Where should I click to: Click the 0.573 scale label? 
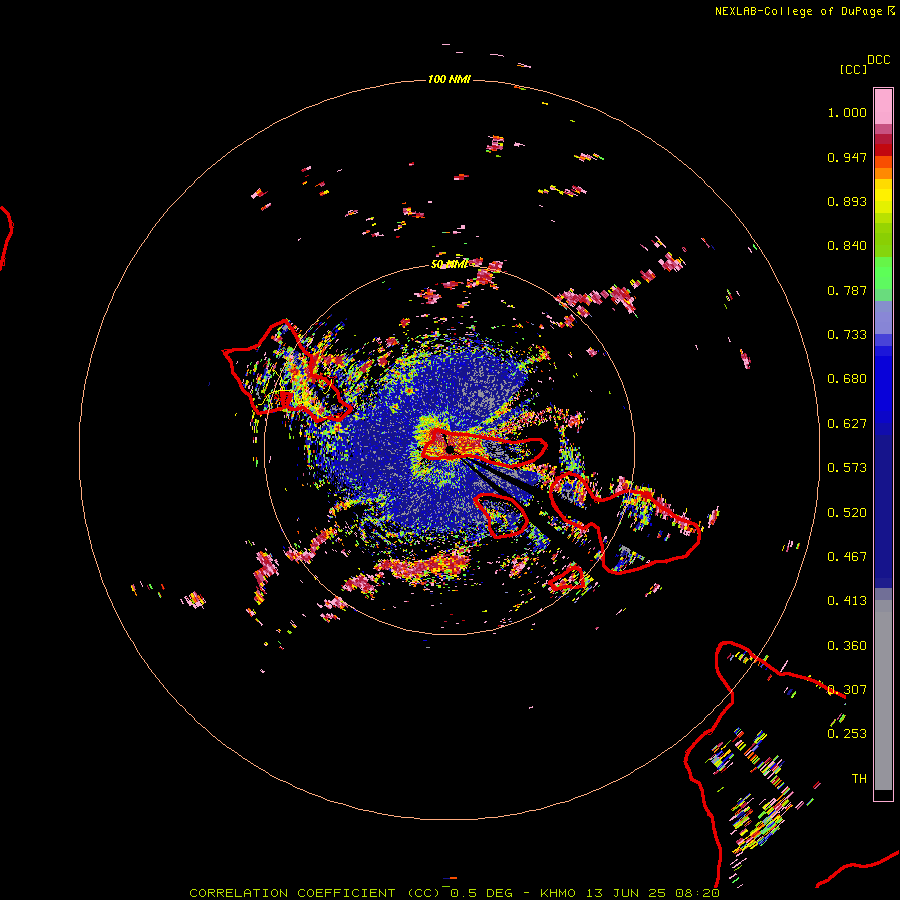[847, 468]
